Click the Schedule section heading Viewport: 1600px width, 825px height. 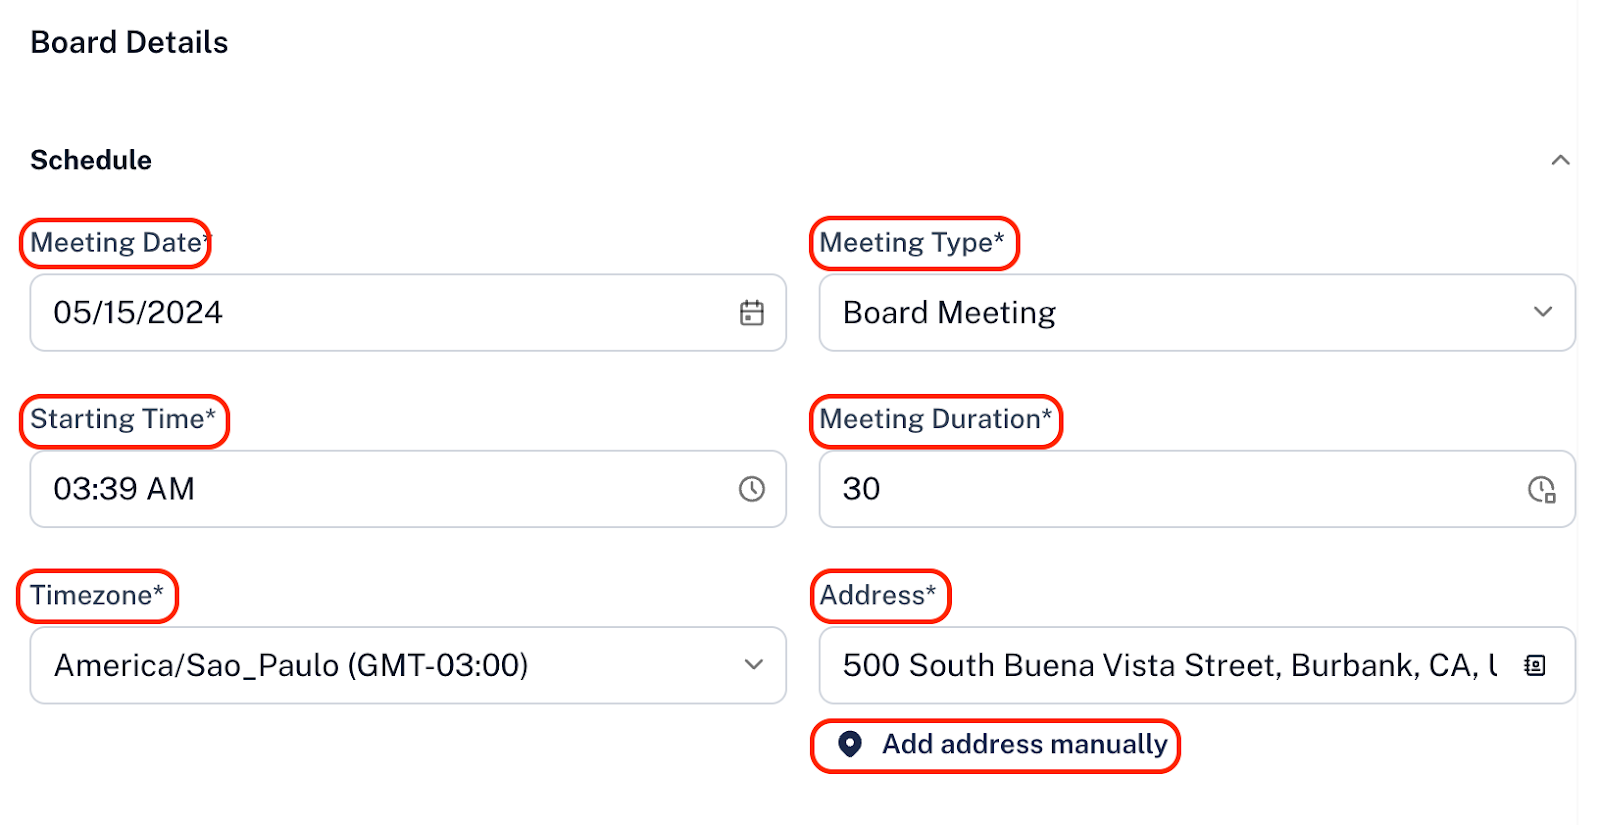click(91, 160)
